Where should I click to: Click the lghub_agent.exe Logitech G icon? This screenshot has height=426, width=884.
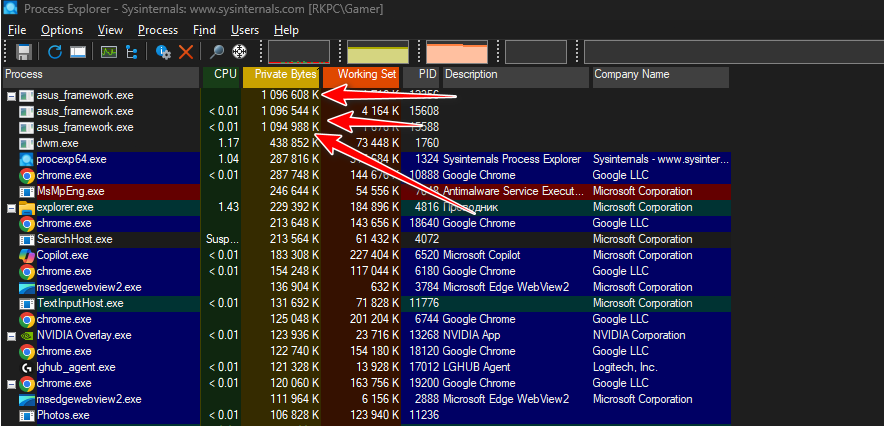pyautogui.click(x=26, y=367)
